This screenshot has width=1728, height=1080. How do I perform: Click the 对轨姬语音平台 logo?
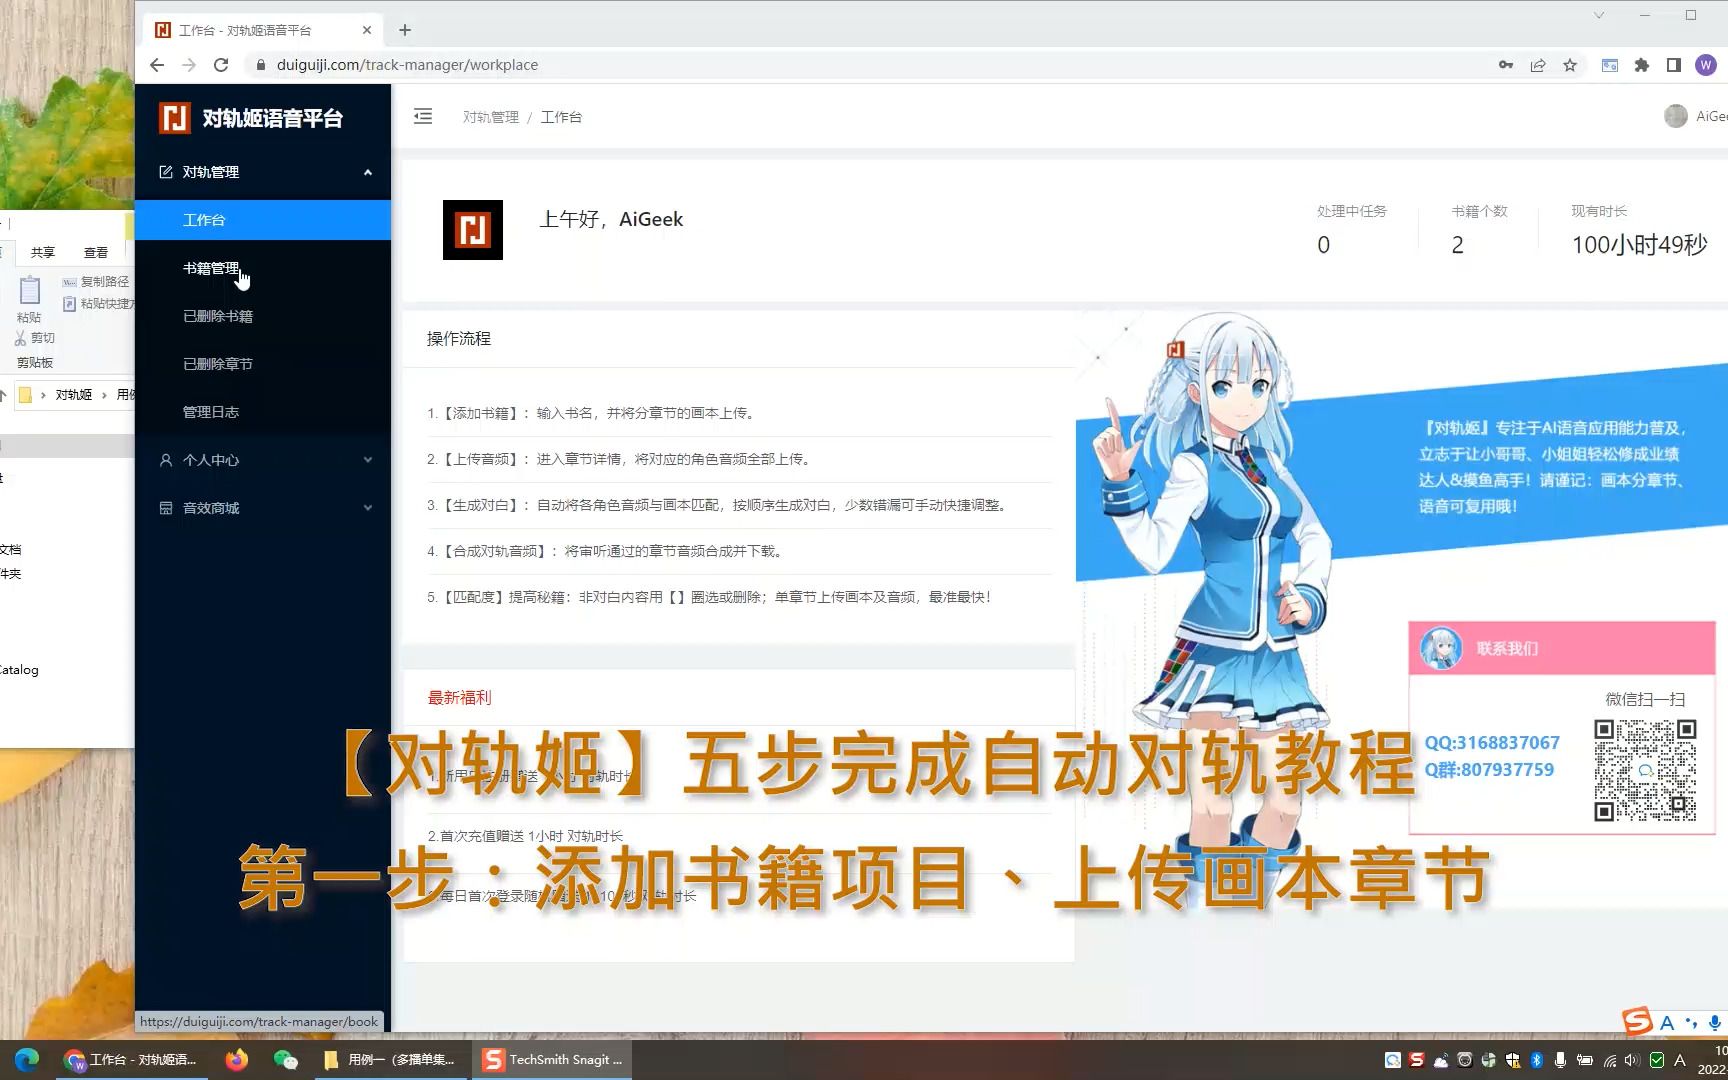[253, 118]
